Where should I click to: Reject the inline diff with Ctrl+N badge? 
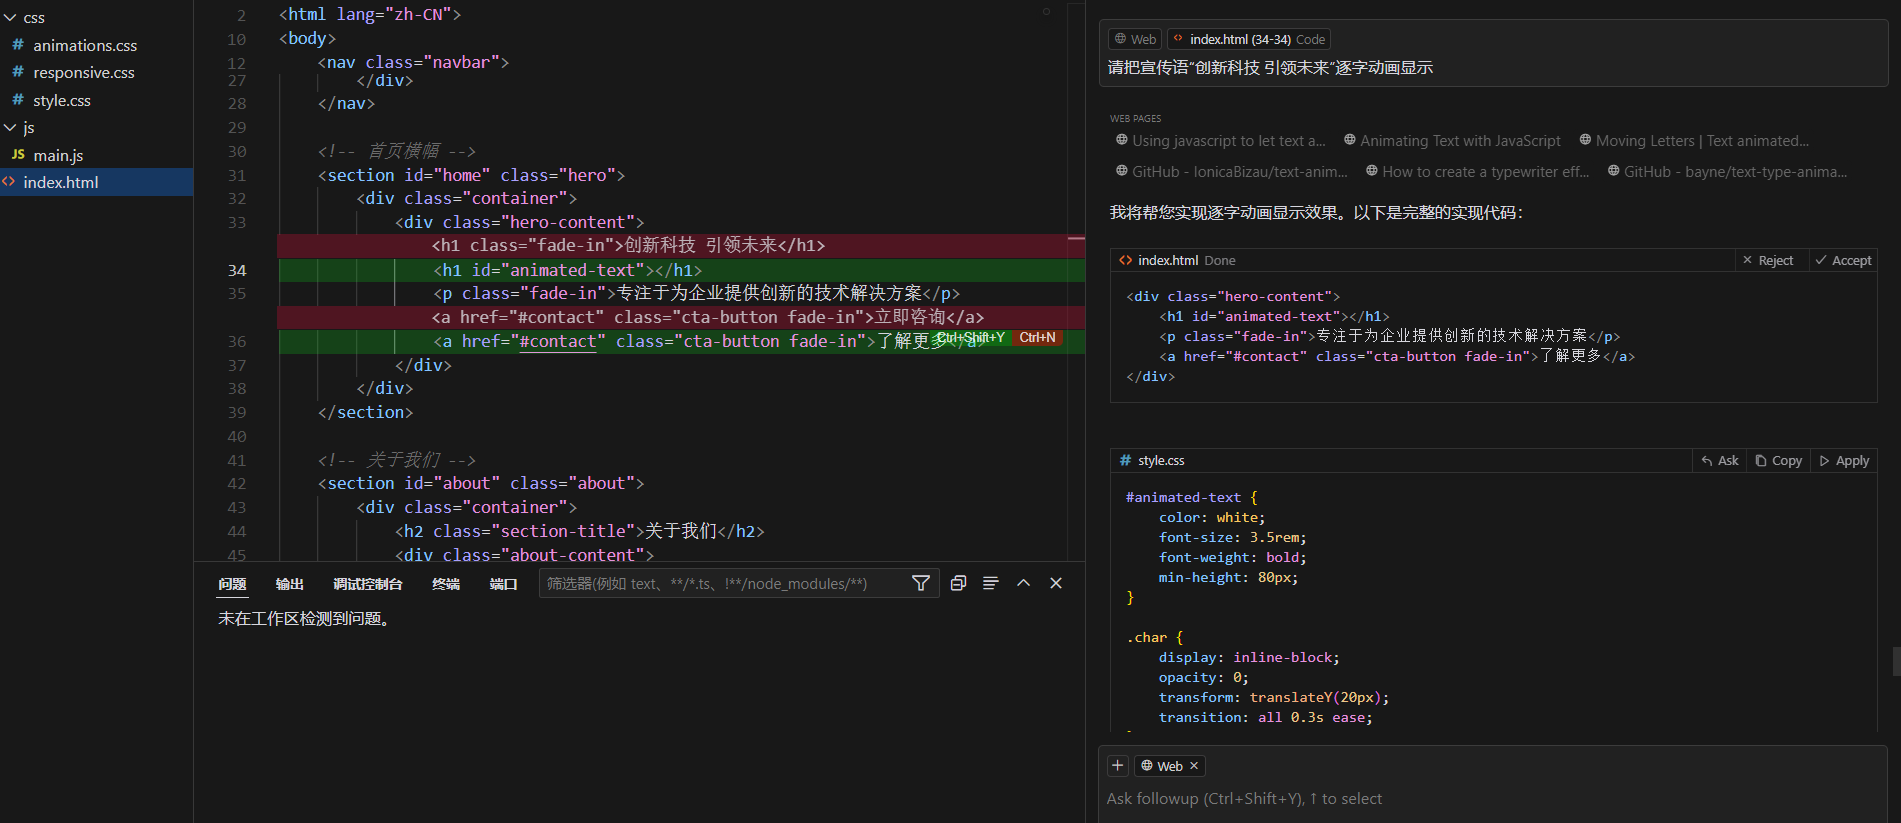click(1037, 338)
